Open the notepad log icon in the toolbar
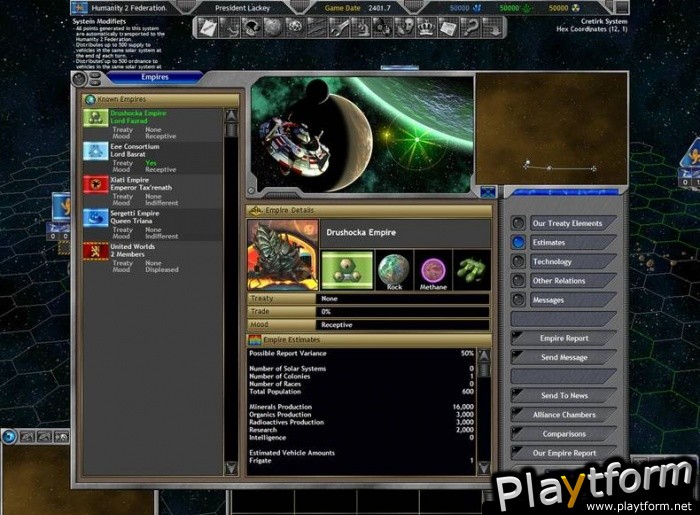This screenshot has height=515, width=700. click(x=208, y=28)
